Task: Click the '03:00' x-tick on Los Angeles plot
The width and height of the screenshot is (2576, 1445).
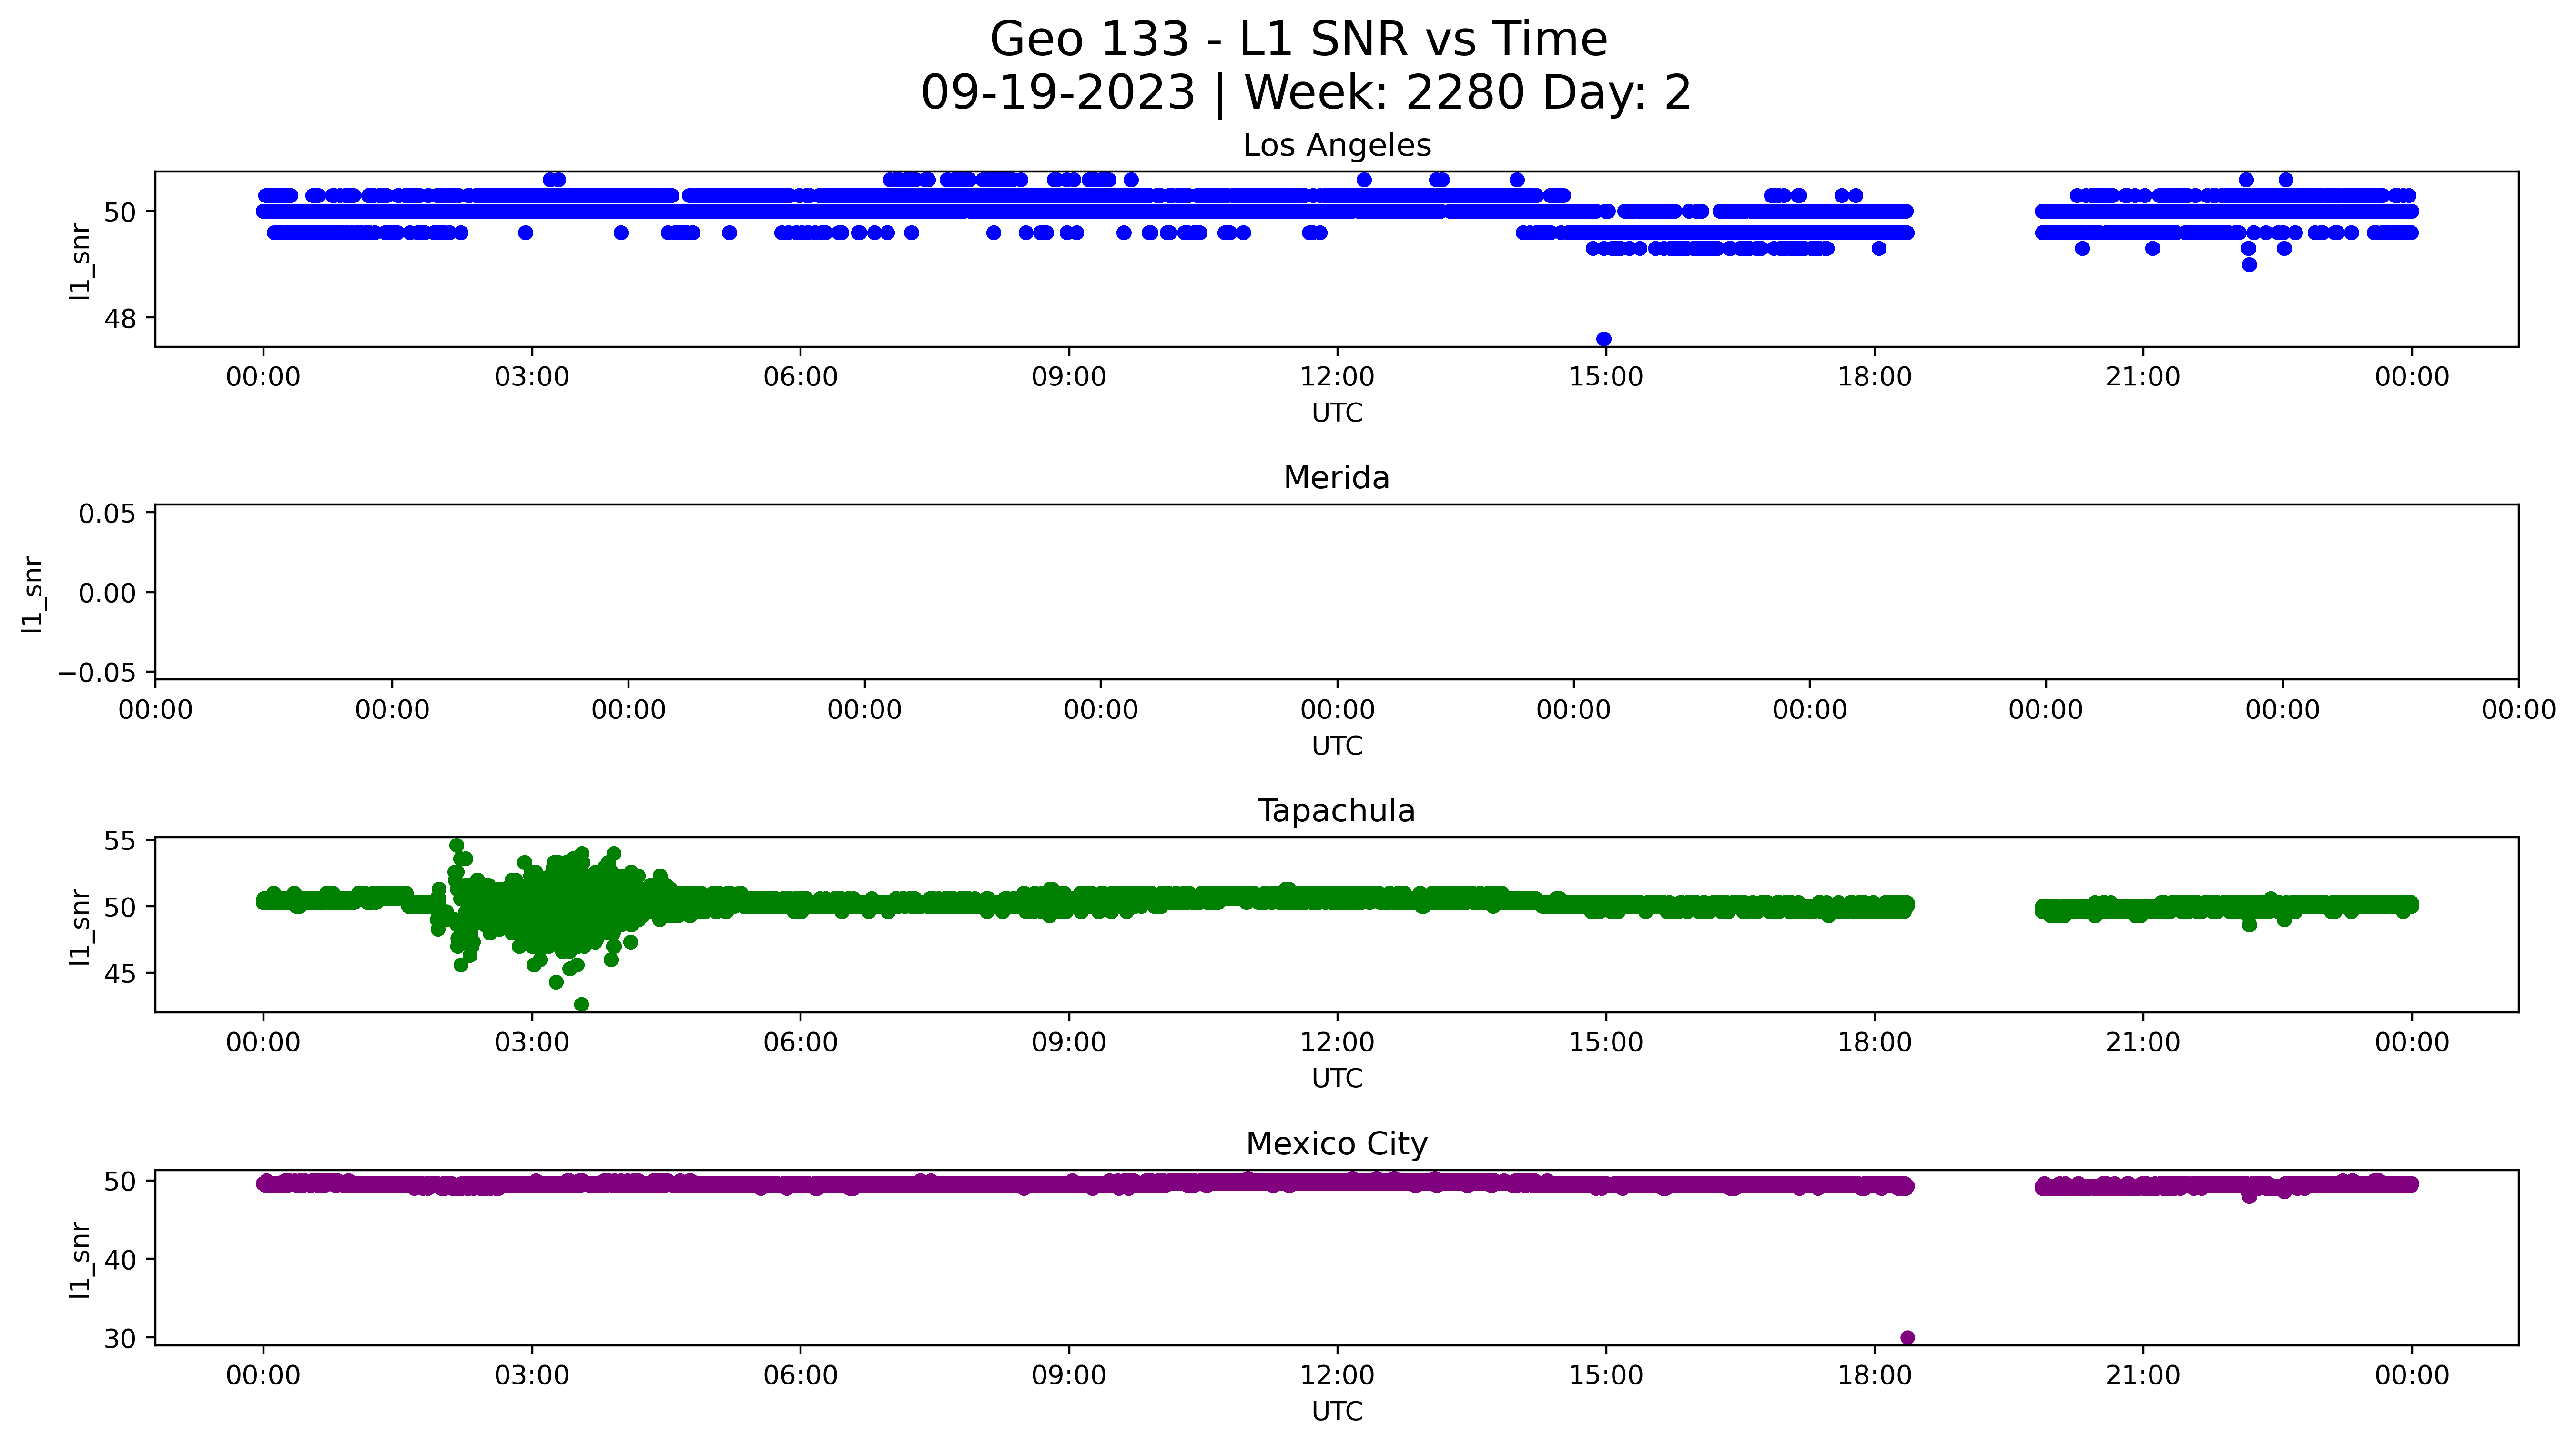Action: tap(532, 377)
